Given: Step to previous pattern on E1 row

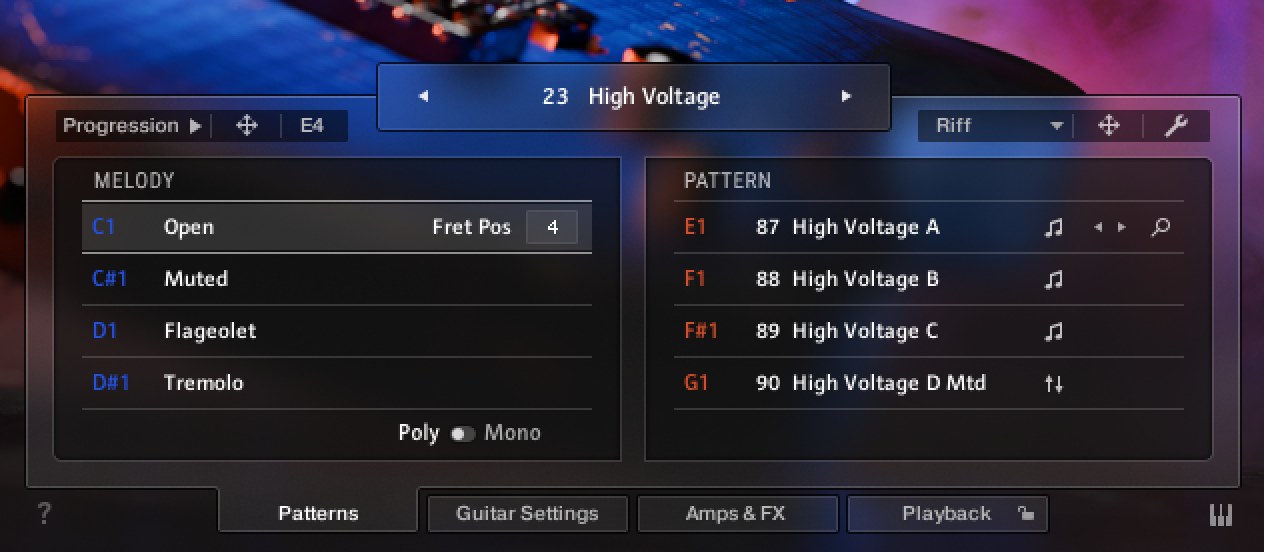Looking at the screenshot, I should click(x=1098, y=228).
